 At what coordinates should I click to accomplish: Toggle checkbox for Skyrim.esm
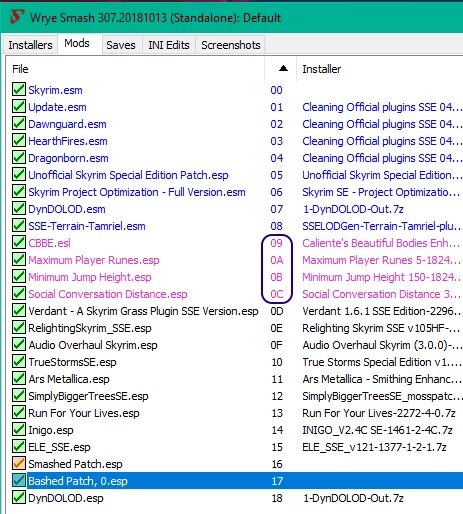tap(19, 90)
